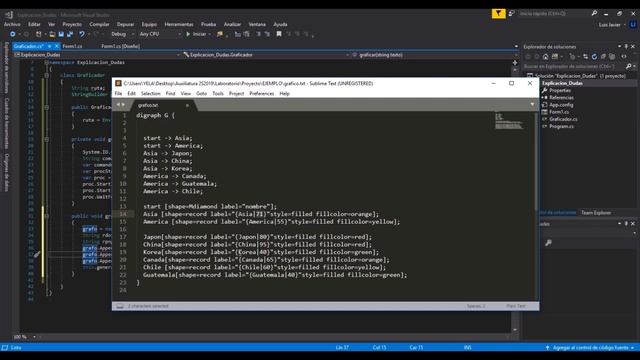The height and width of the screenshot is (360, 640).
Task: Select Properties node in Solution Explorer
Action: tap(560, 90)
